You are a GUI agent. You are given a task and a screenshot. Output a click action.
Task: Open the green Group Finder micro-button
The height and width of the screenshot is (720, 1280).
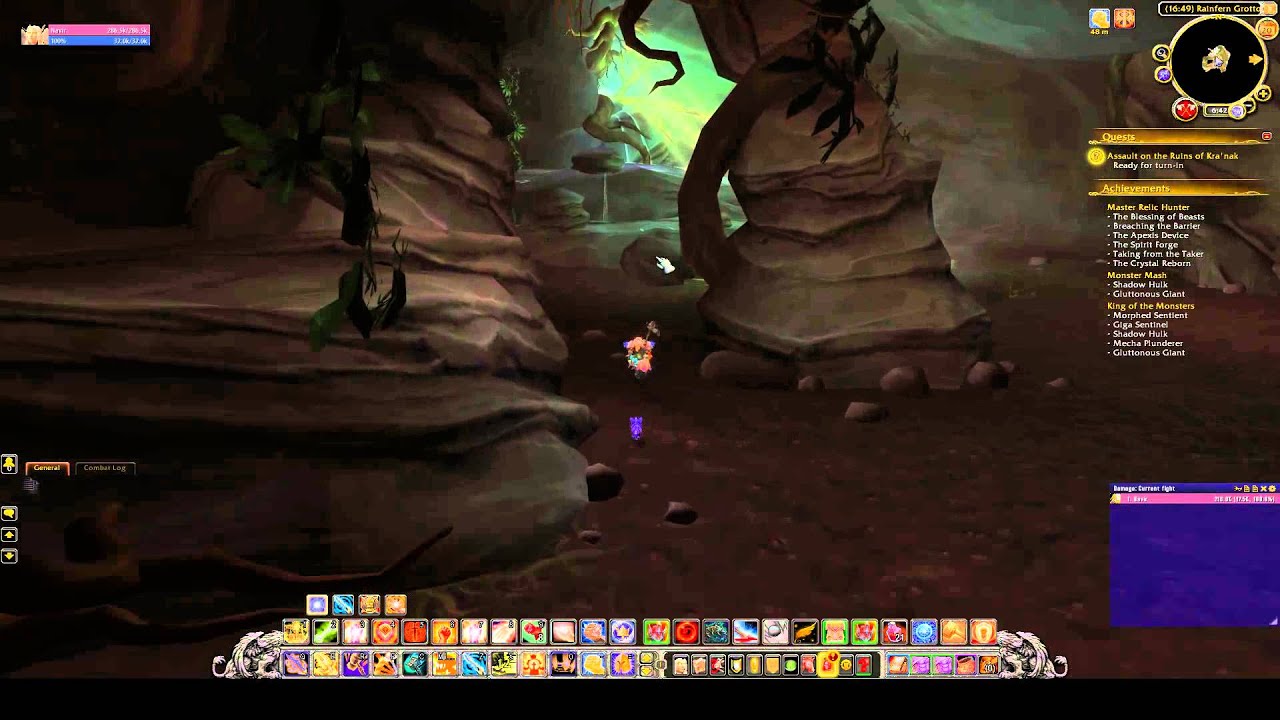click(791, 664)
